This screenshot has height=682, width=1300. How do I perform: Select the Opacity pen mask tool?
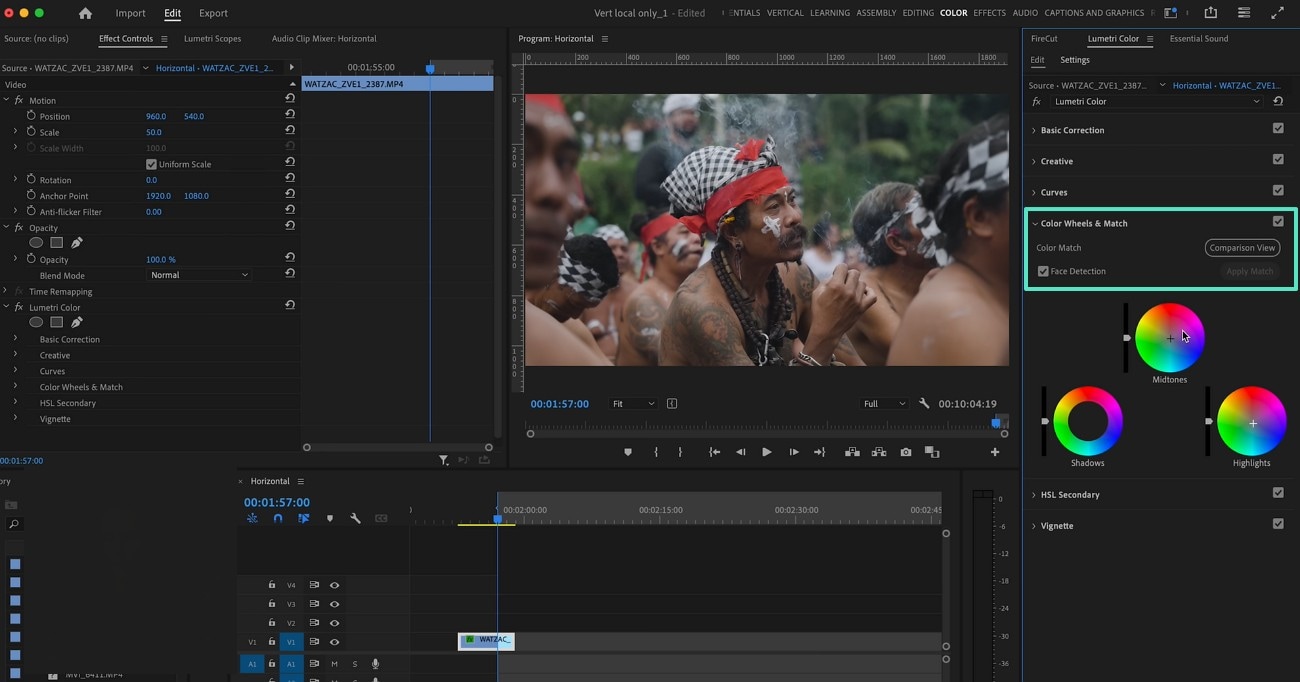[x=77, y=243]
